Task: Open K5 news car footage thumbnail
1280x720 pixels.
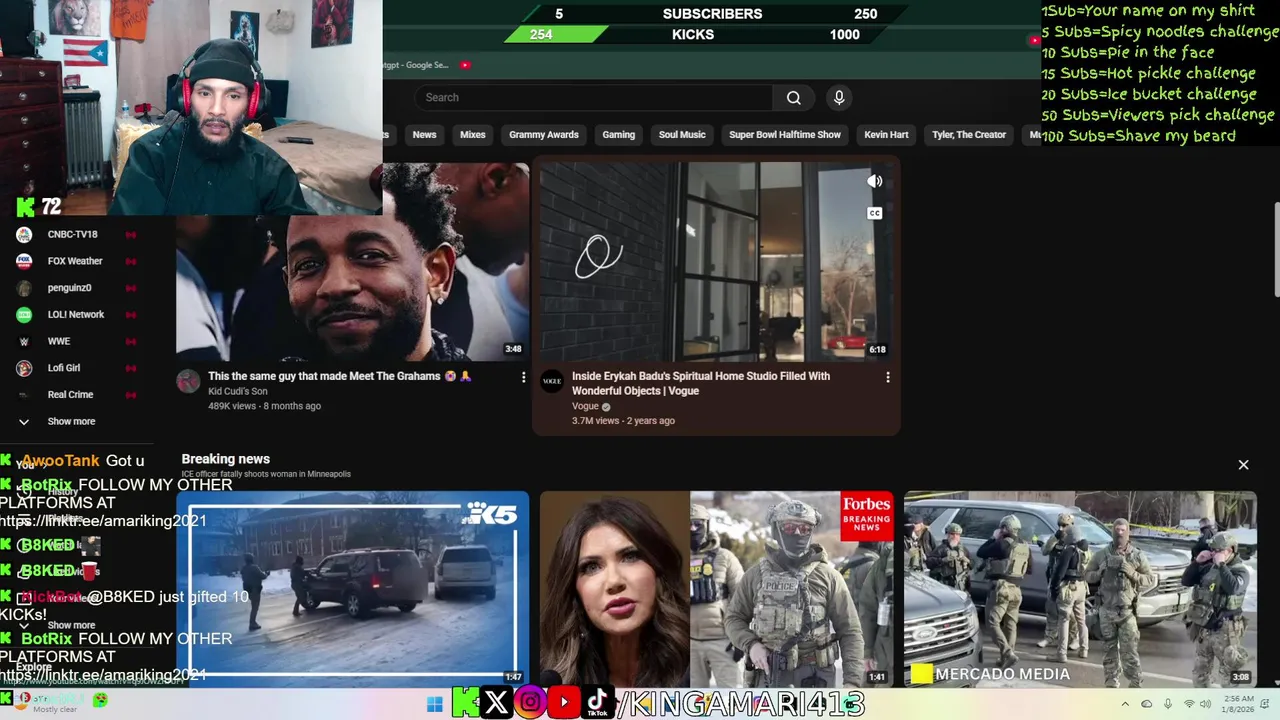Action: (x=353, y=588)
